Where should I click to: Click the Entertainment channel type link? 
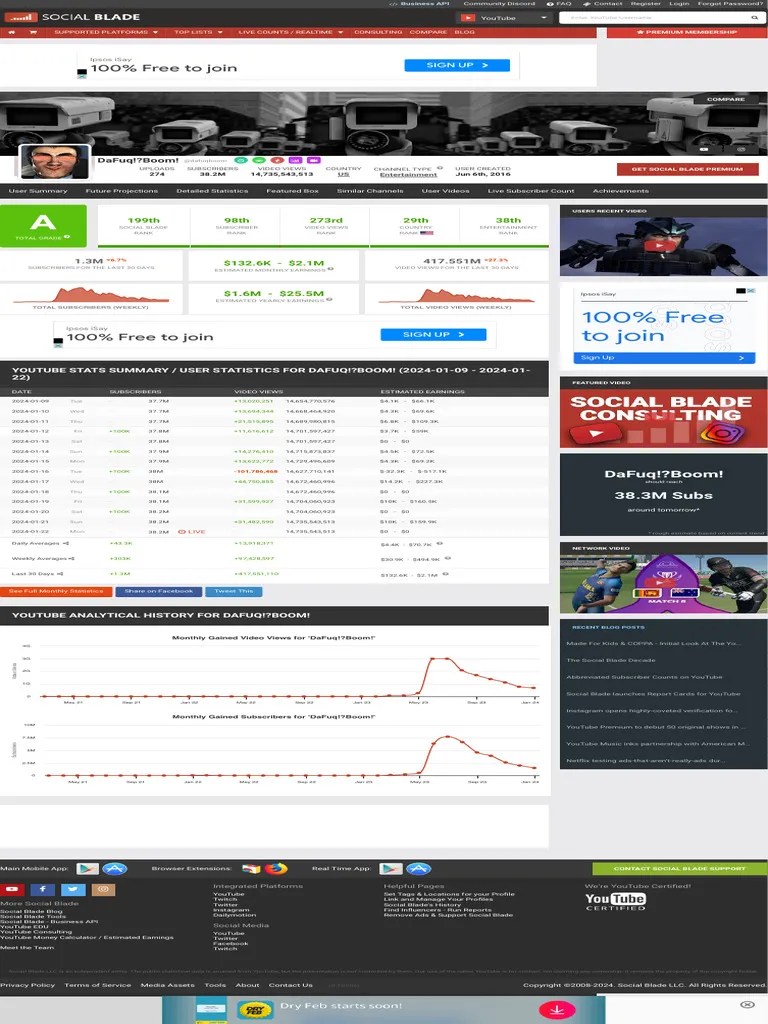tap(409, 175)
